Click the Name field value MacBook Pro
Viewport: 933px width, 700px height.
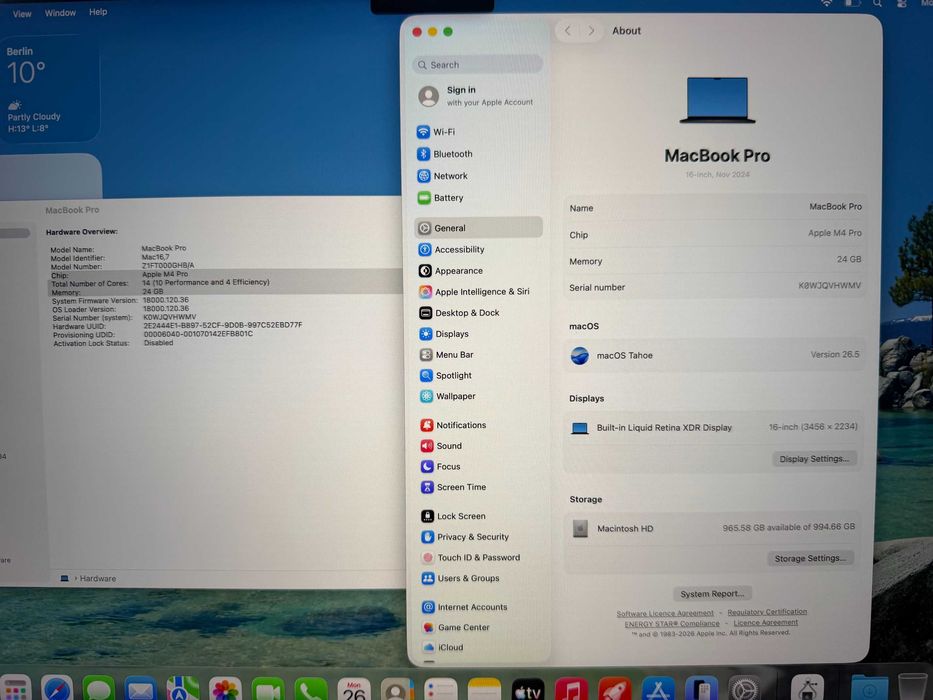coord(835,207)
